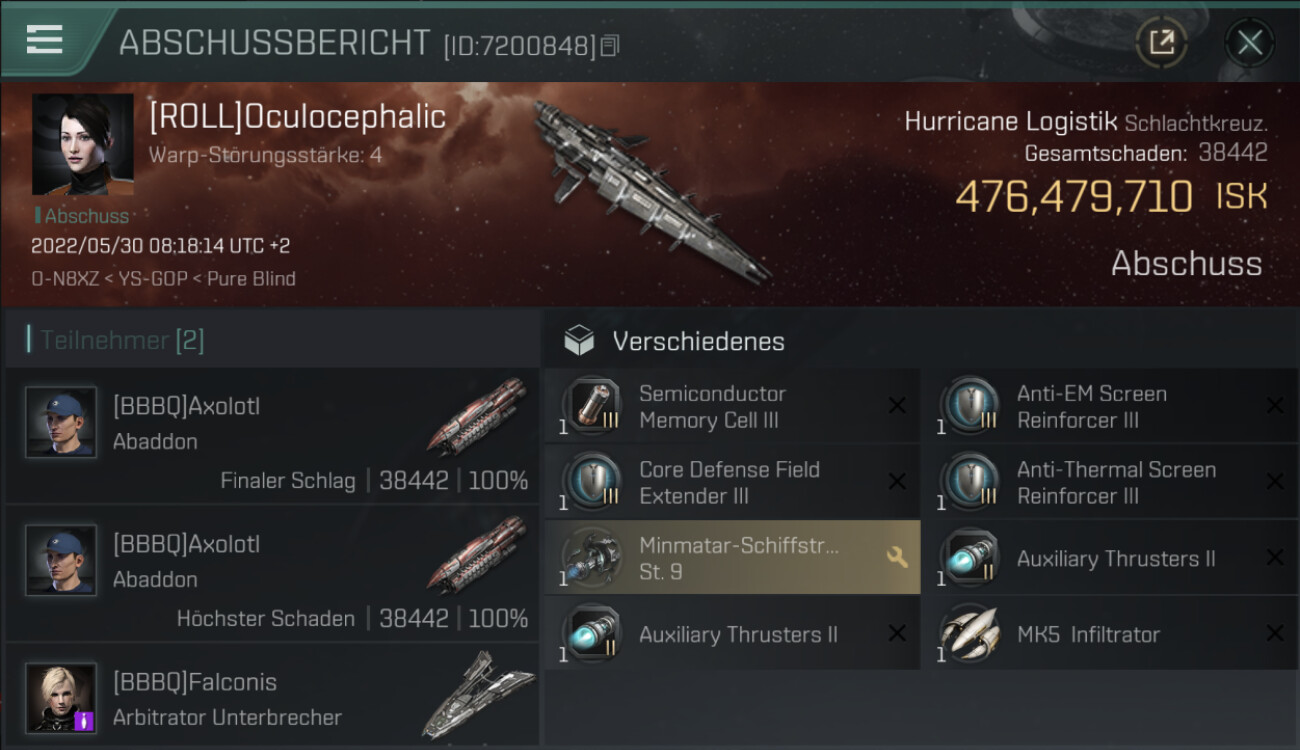The image size is (1300, 750).
Task: Click the MK5 Infiltrator drone icon
Action: pos(969,634)
